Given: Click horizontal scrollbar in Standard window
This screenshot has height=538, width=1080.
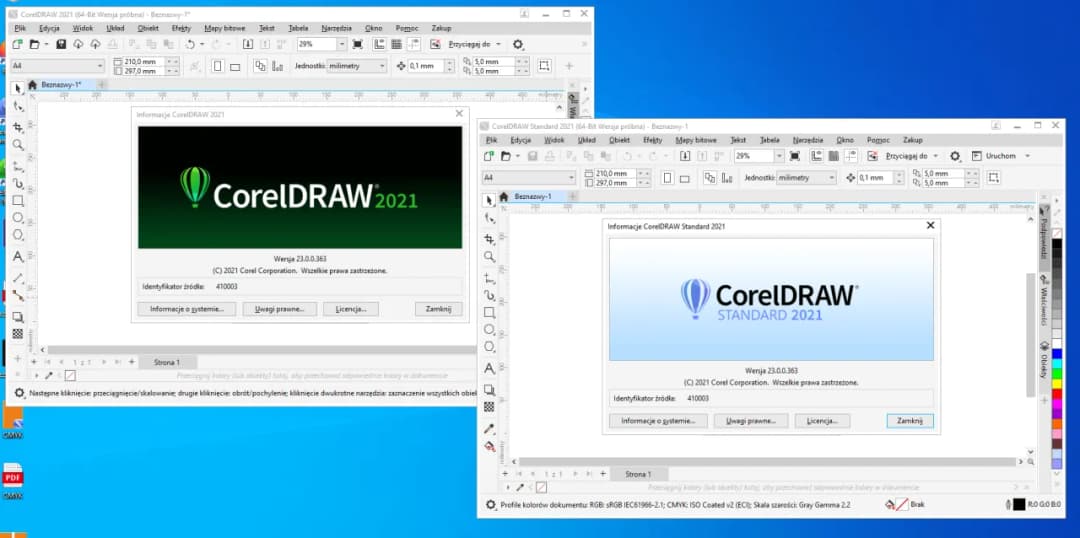Looking at the screenshot, I should (x=767, y=462).
